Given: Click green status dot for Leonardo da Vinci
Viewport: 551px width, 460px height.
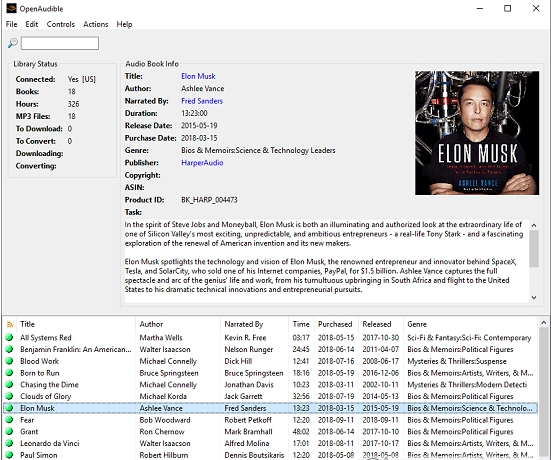Looking at the screenshot, I should tap(9, 443).
